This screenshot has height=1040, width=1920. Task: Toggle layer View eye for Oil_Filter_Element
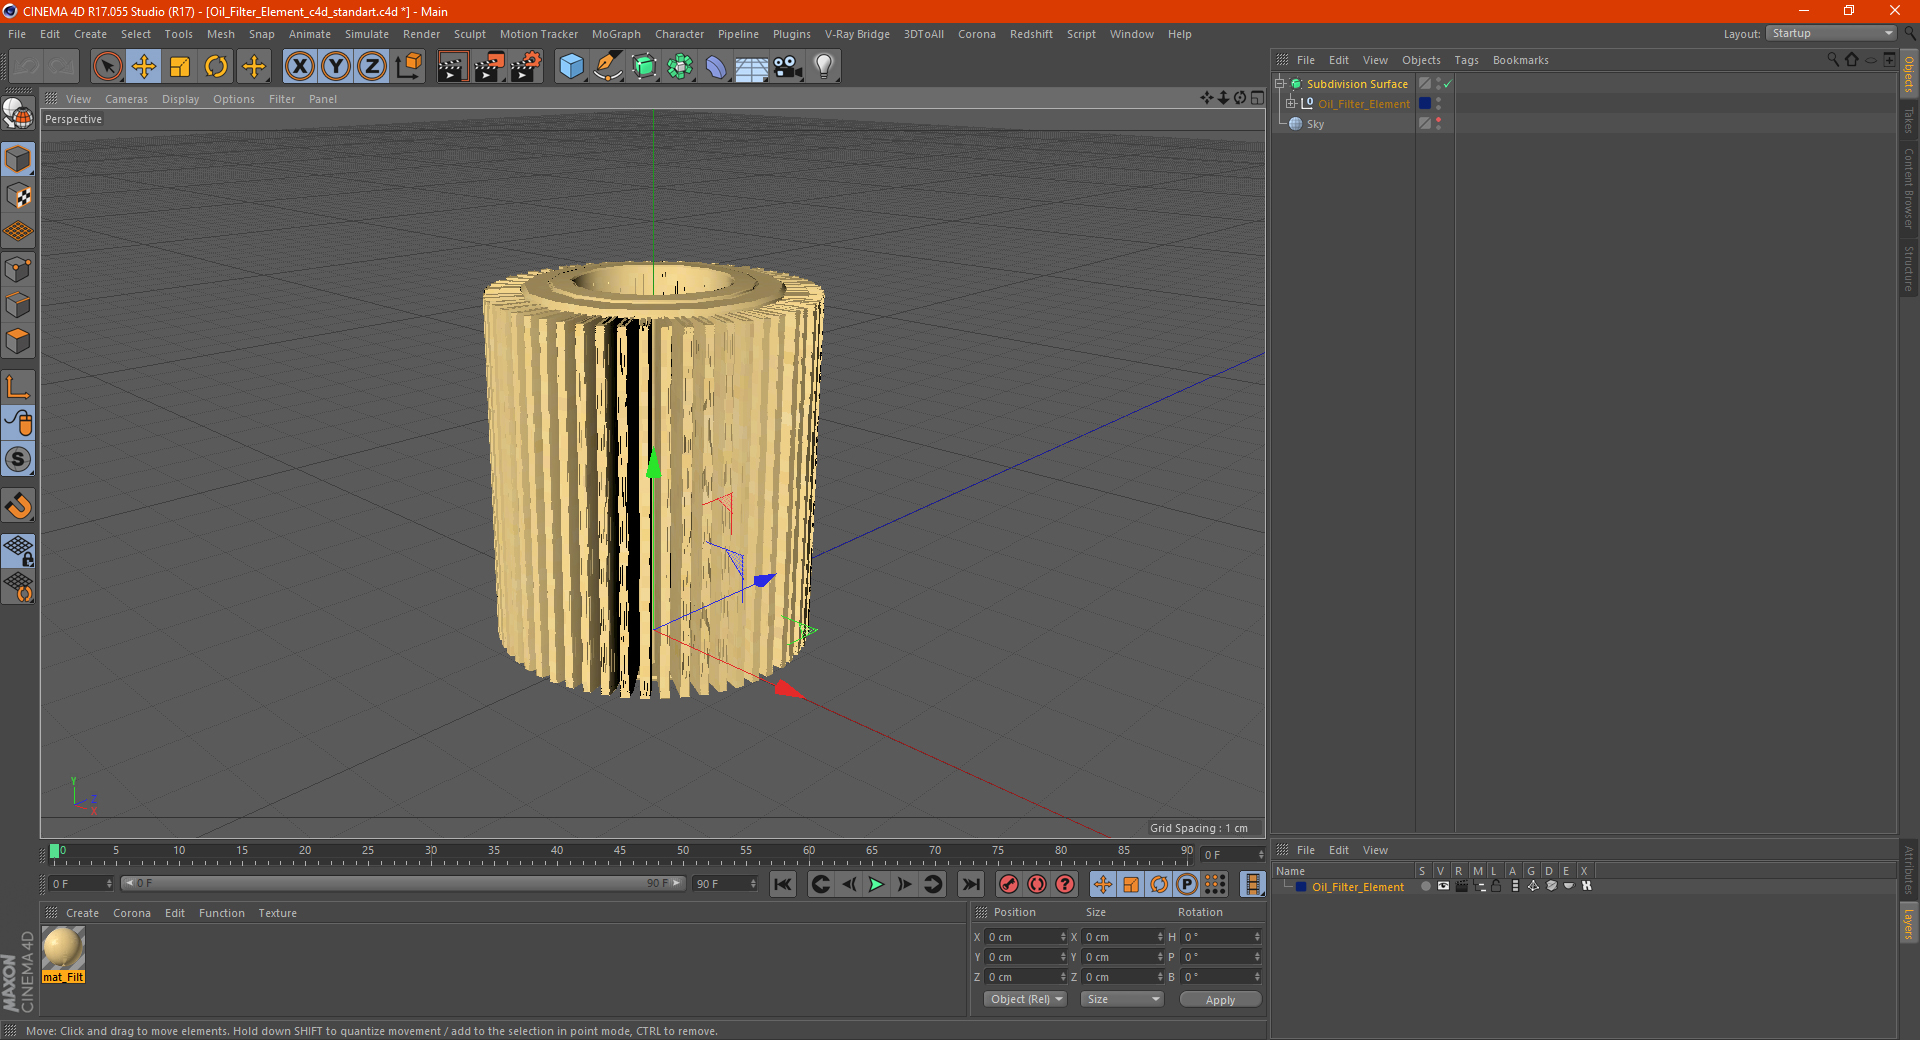coord(1443,886)
